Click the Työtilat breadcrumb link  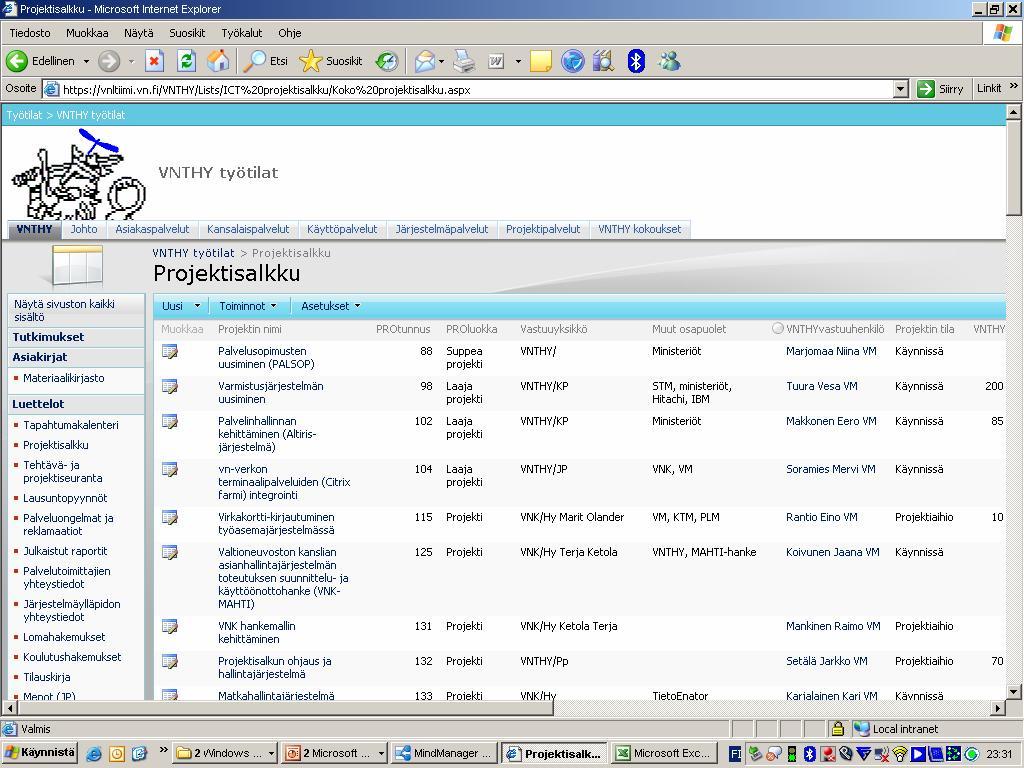[x=24, y=115]
